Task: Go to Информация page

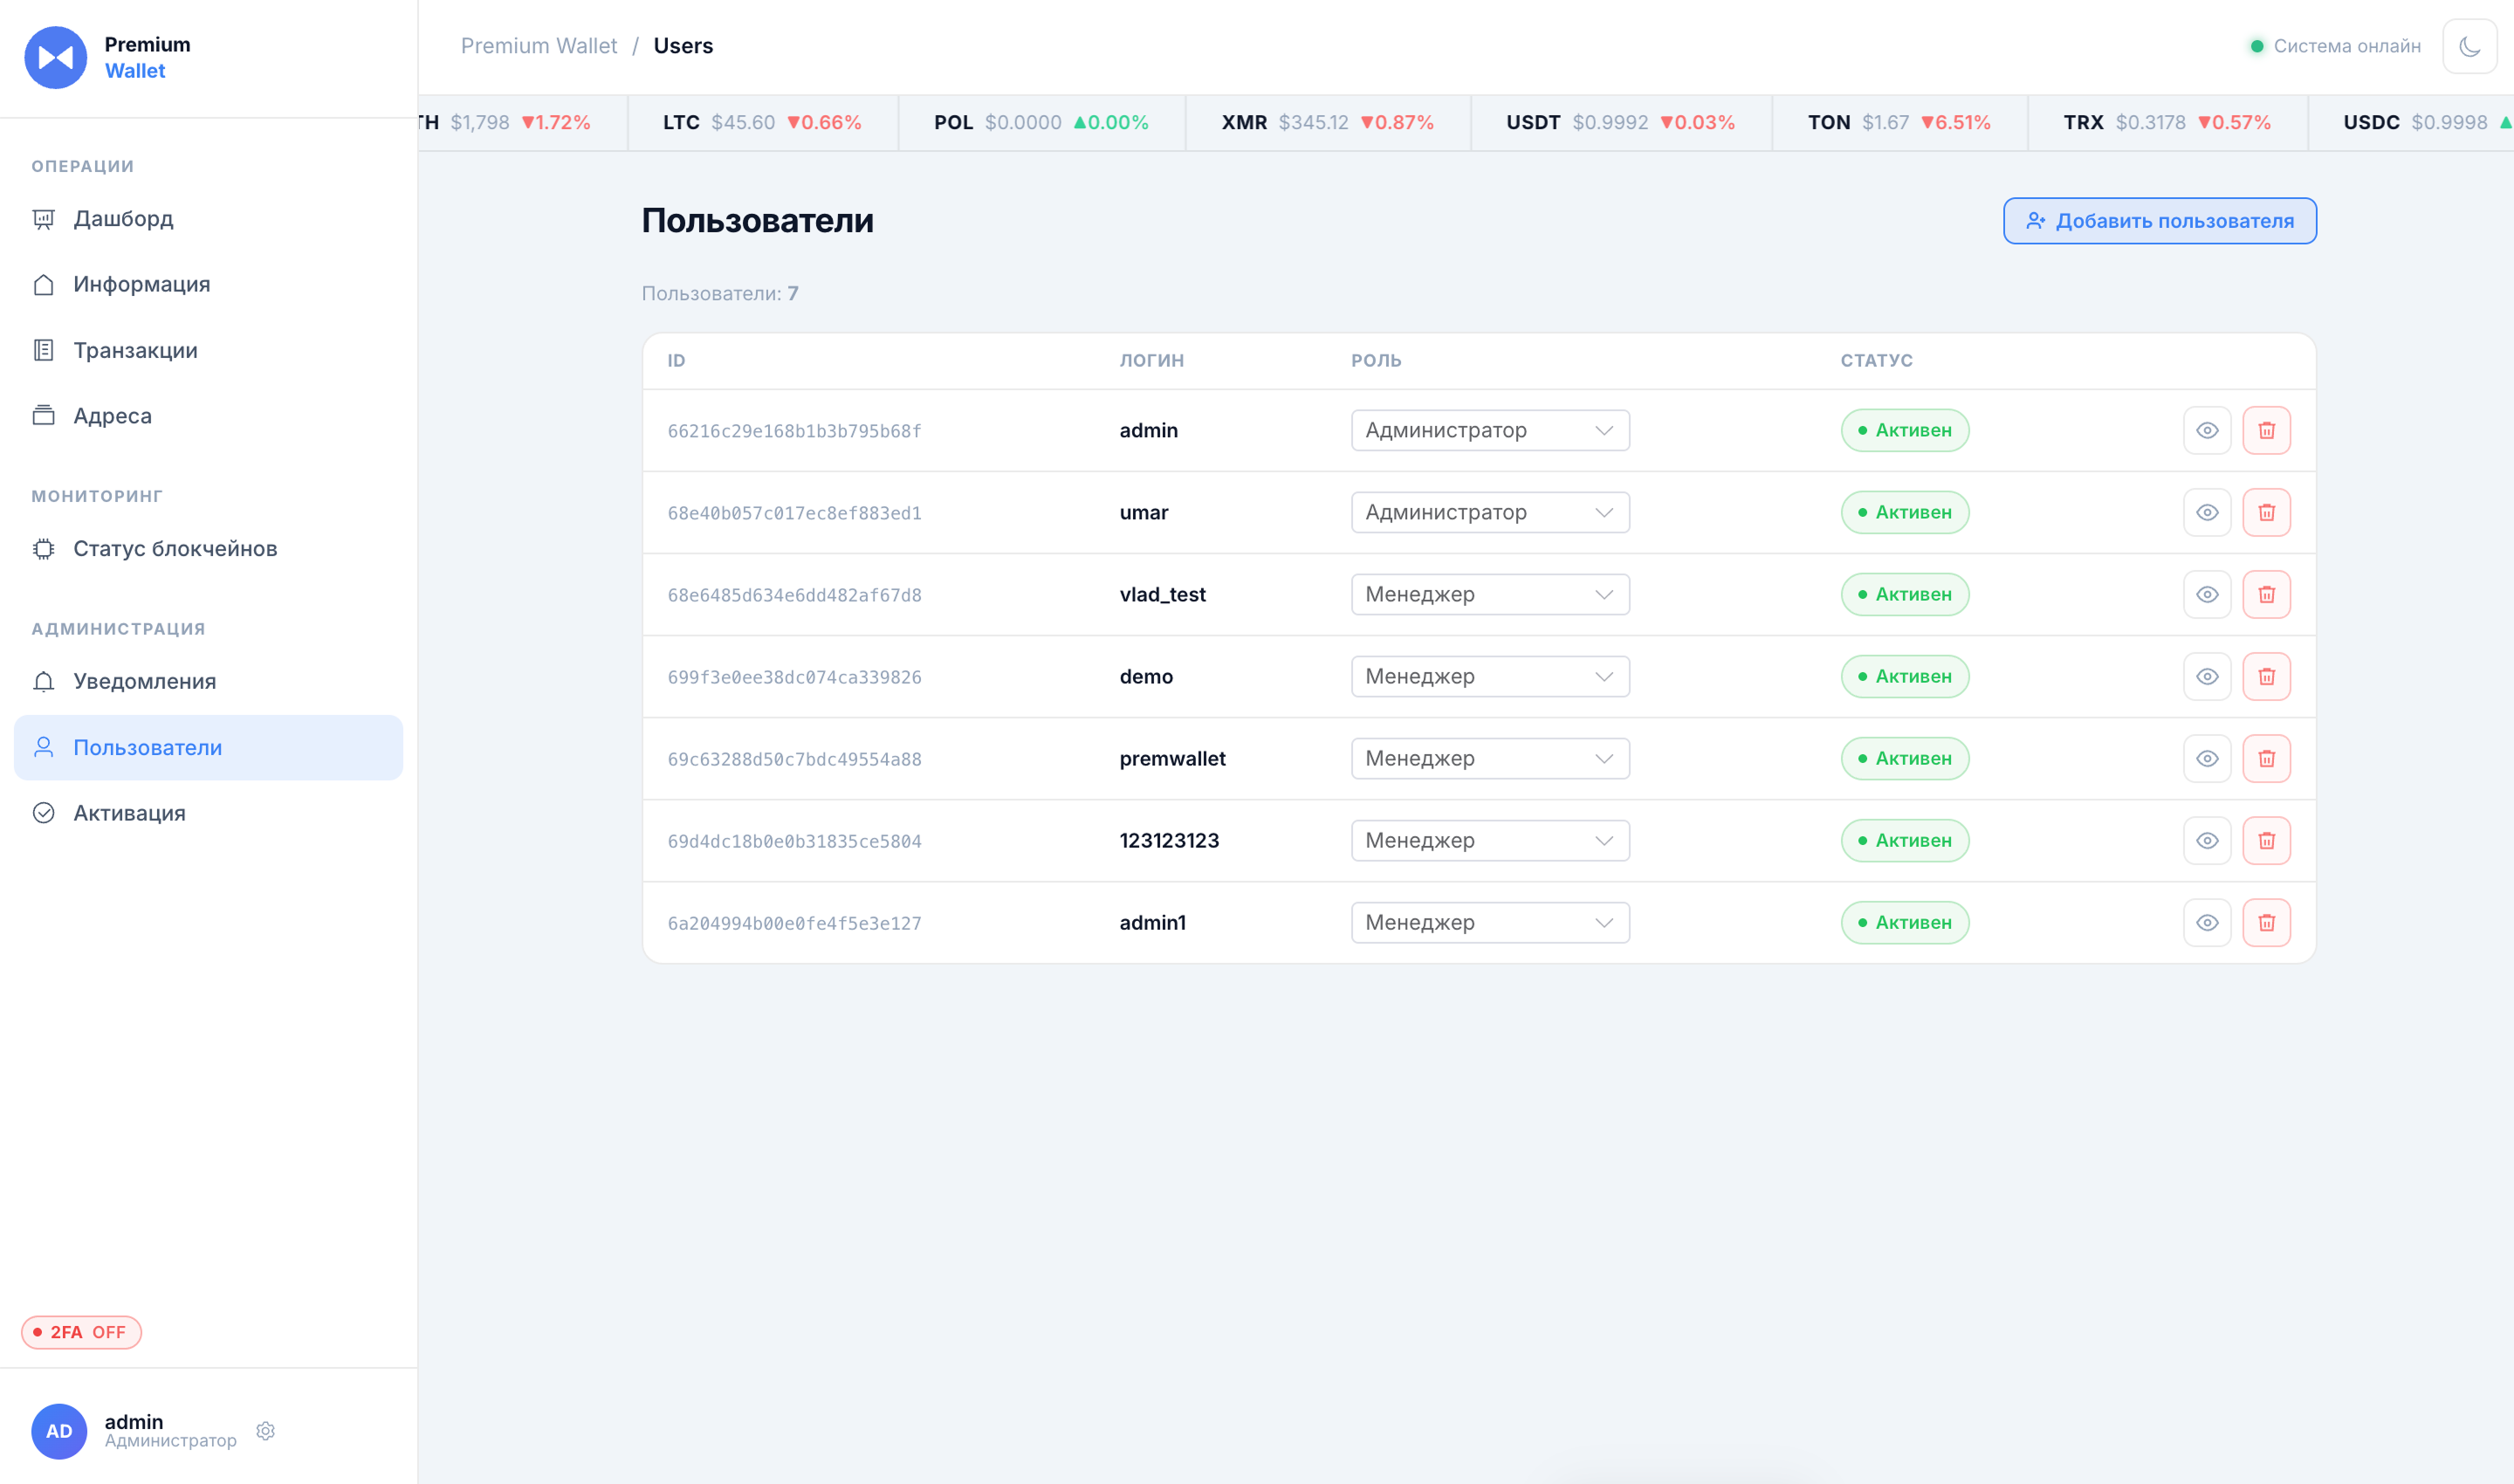Action: pyautogui.click(x=208, y=285)
